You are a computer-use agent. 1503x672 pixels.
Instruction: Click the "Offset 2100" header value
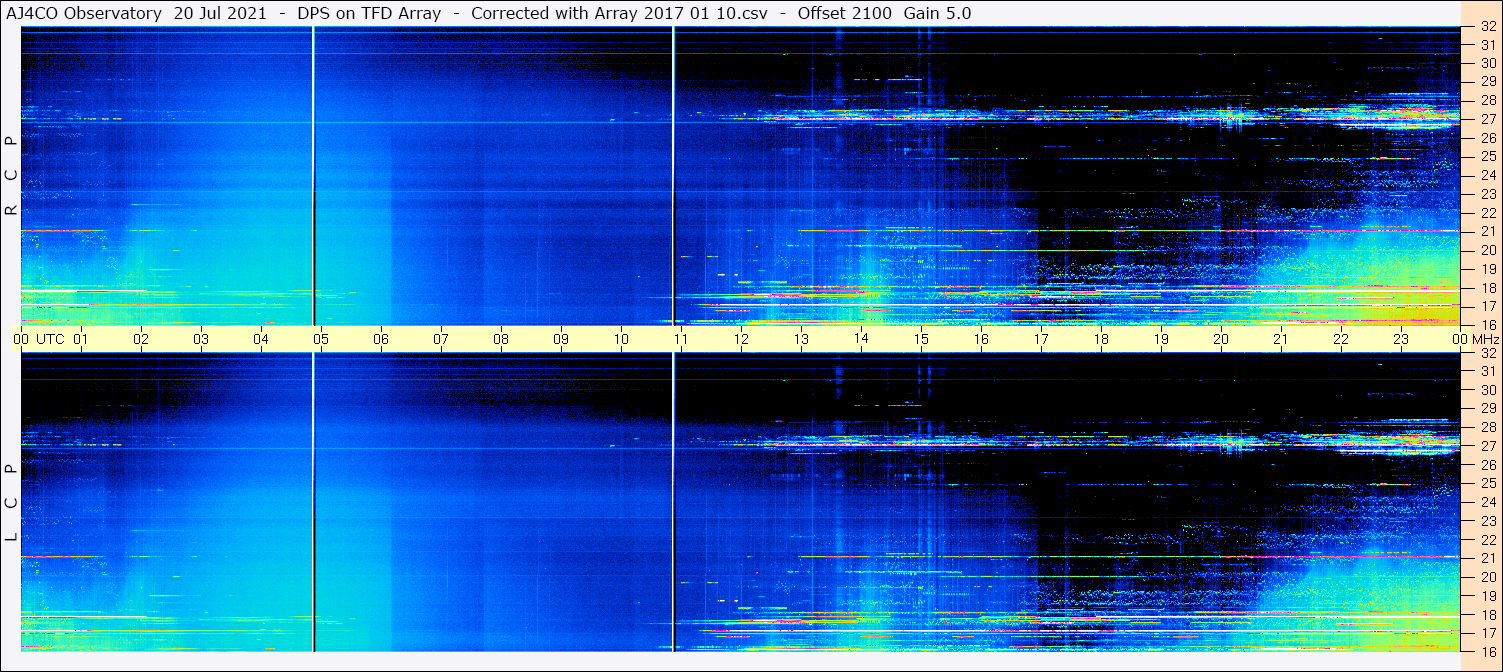click(x=846, y=13)
